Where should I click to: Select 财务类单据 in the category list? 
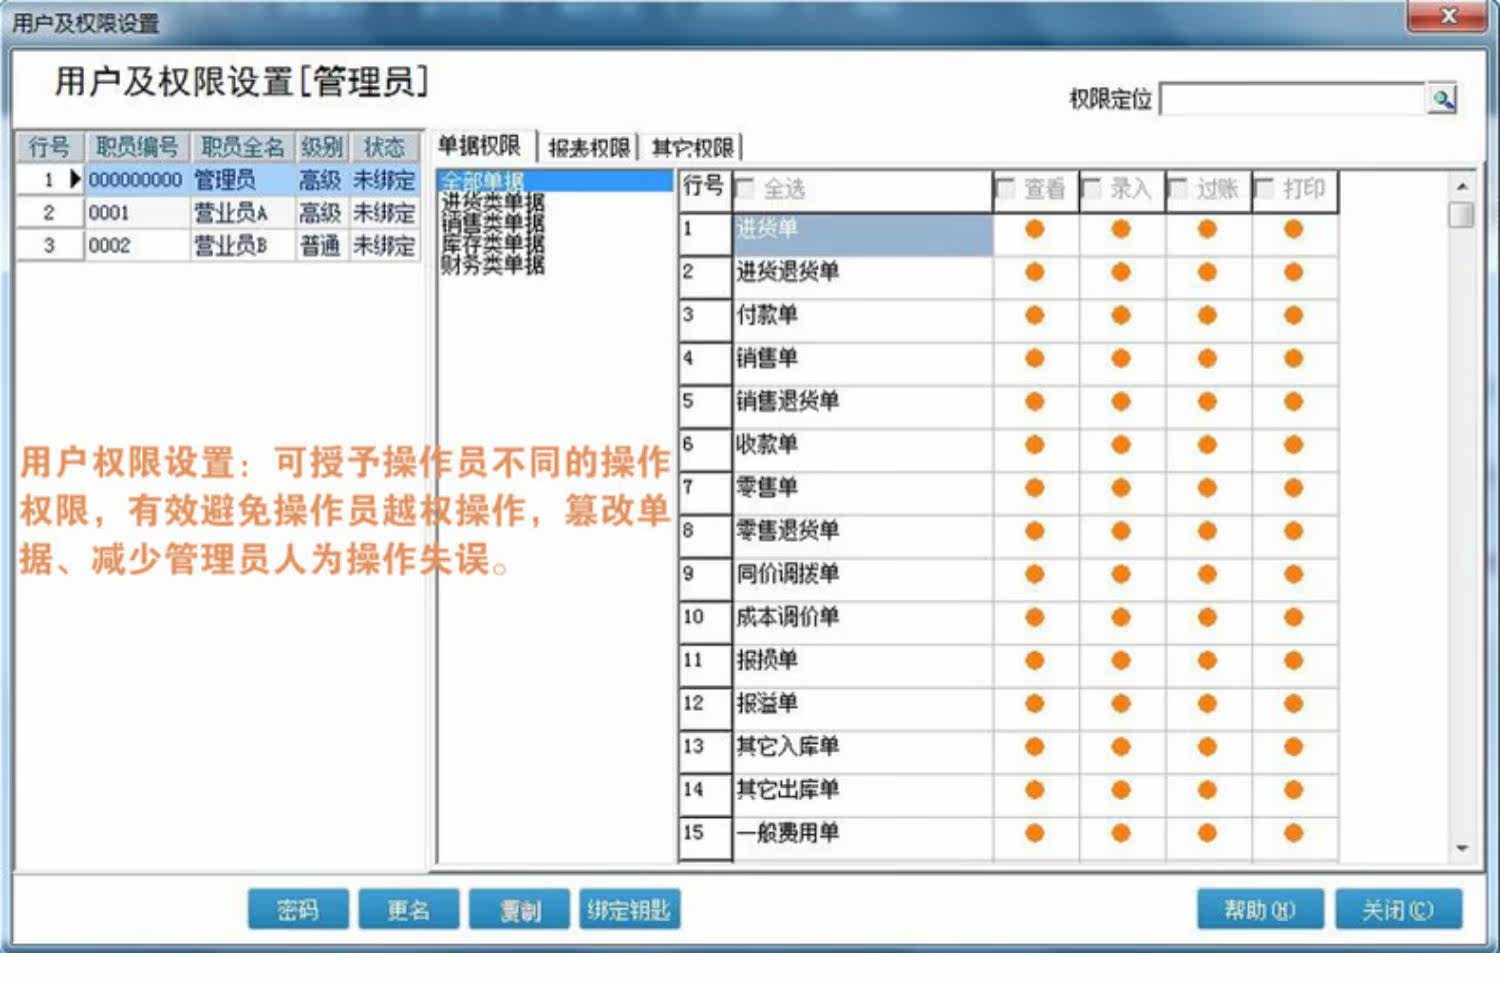point(493,265)
